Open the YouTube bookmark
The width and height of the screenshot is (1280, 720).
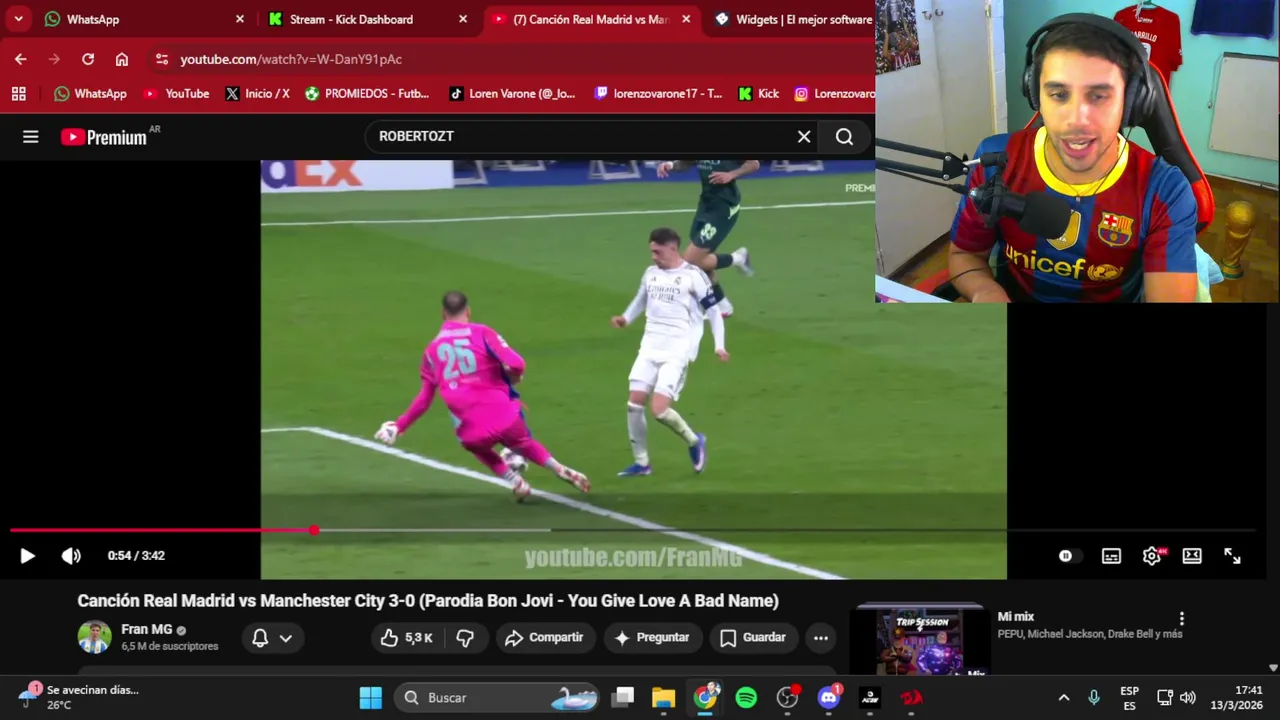click(176, 93)
